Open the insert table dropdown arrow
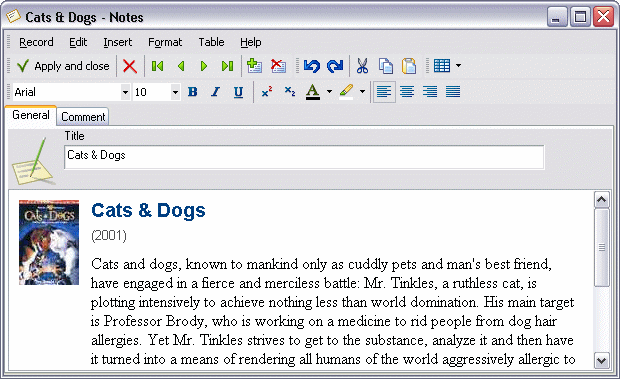 [x=458, y=66]
